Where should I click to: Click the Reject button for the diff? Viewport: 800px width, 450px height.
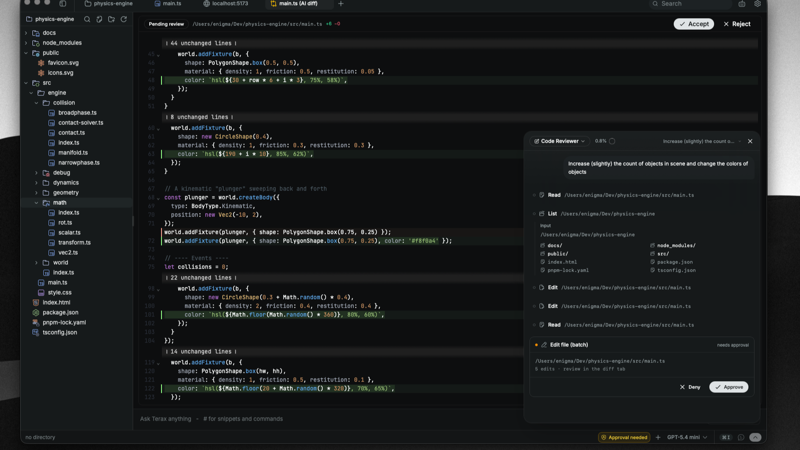click(737, 24)
